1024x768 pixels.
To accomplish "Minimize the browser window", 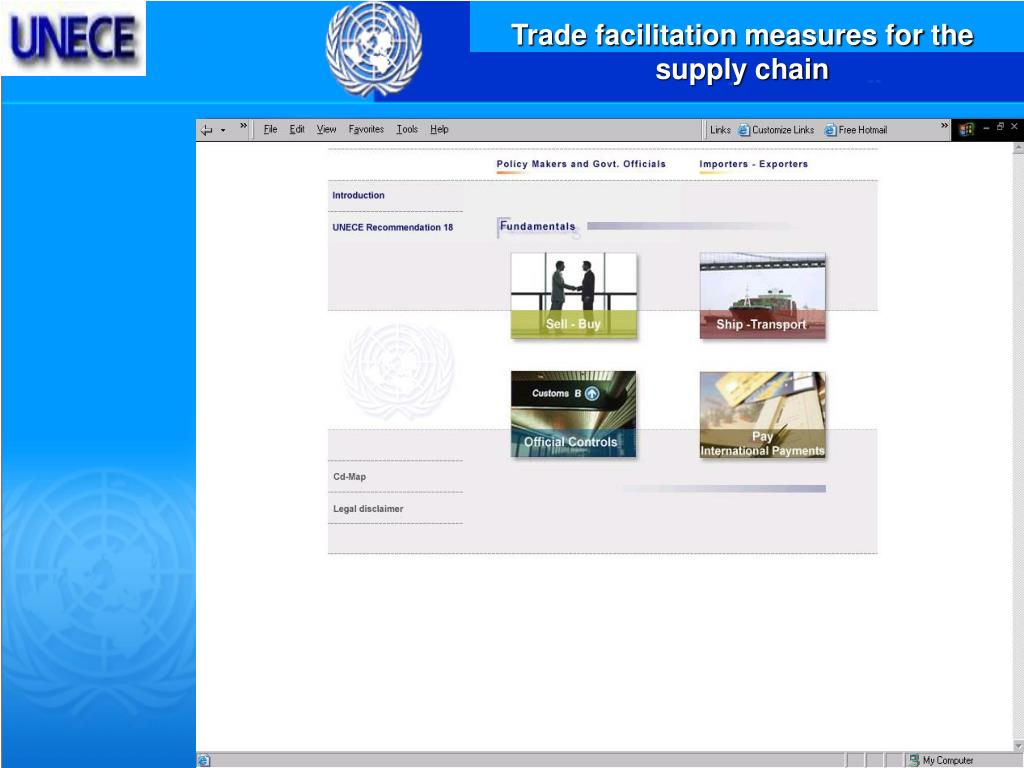I will point(986,127).
